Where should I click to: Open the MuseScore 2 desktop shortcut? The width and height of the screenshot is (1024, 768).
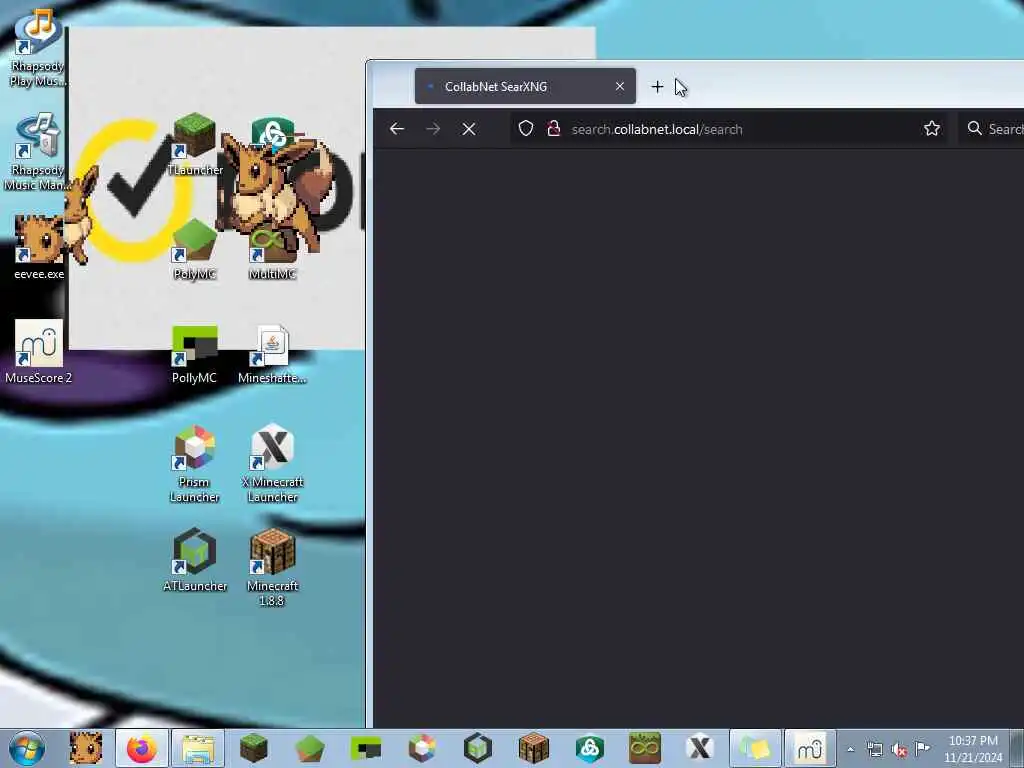coord(39,351)
